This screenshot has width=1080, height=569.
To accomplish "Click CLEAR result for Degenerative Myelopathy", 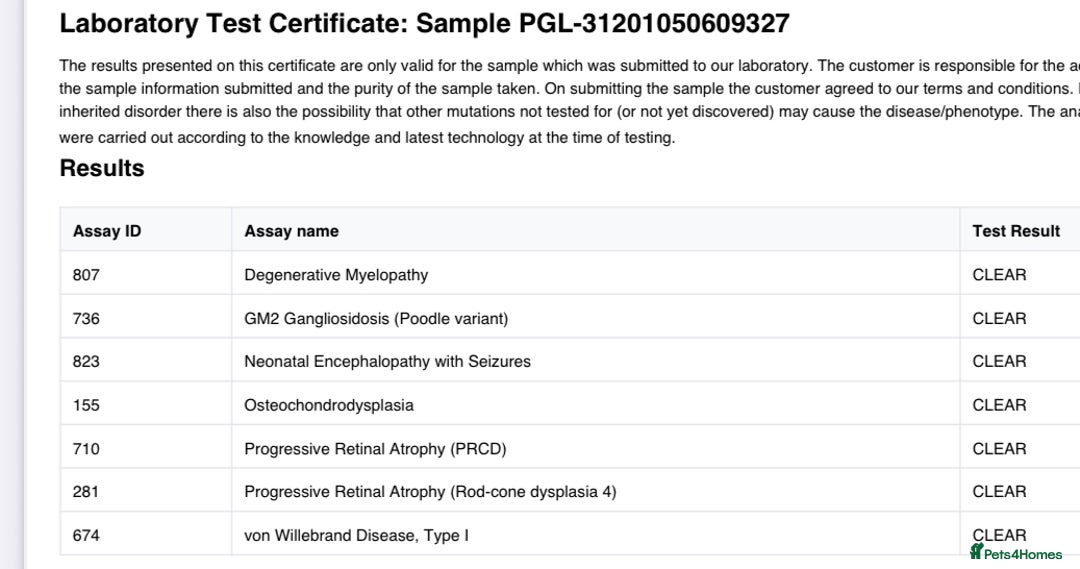I will (999, 275).
